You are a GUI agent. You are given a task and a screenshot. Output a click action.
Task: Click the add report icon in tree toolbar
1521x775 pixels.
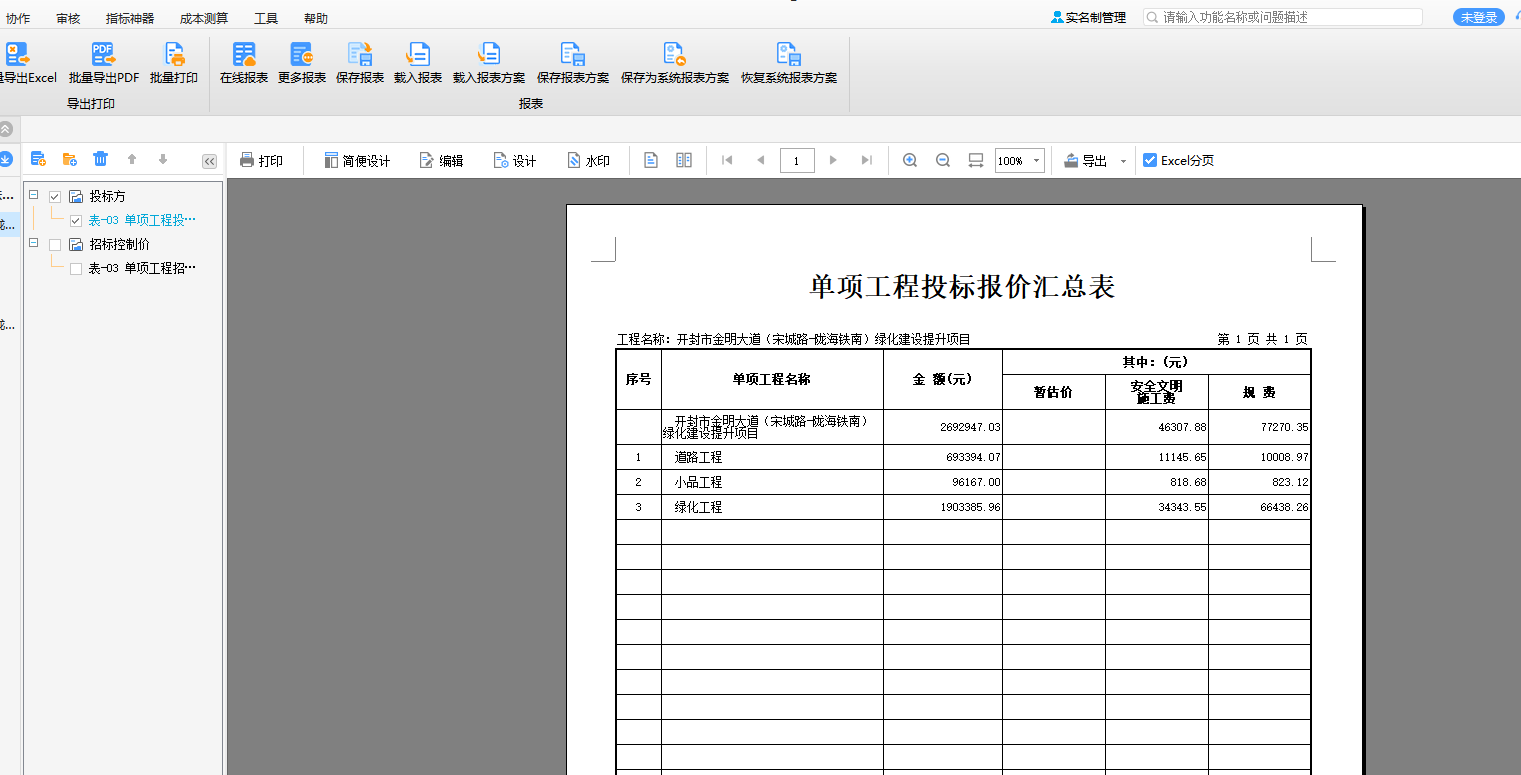pos(39,159)
